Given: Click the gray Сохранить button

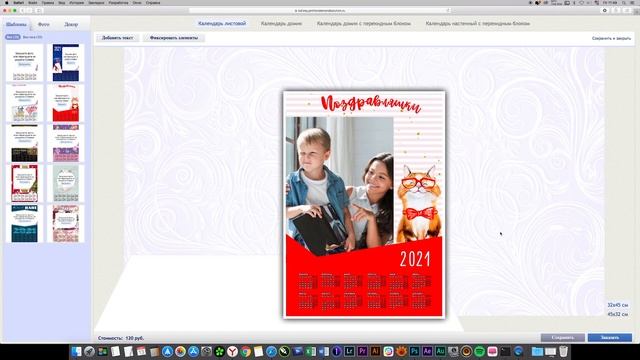Looking at the screenshot, I should [x=563, y=338].
